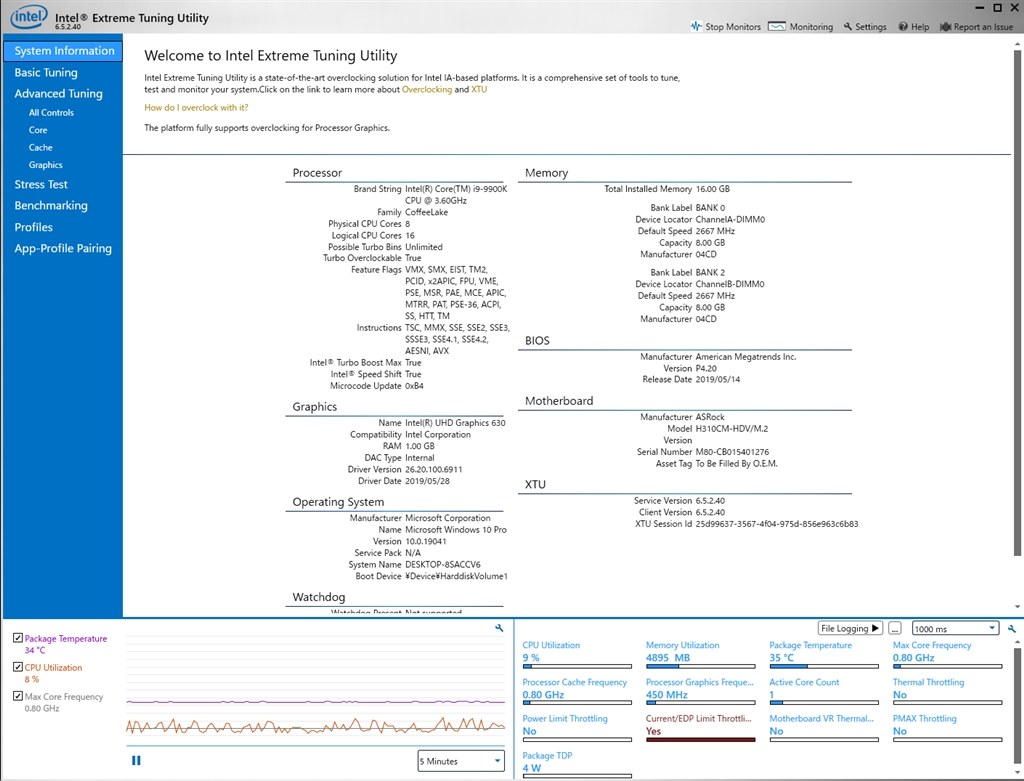Click the Memory Utilization monitor tile
Image resolution: width=1024 pixels, height=781 pixels.
(x=700, y=655)
